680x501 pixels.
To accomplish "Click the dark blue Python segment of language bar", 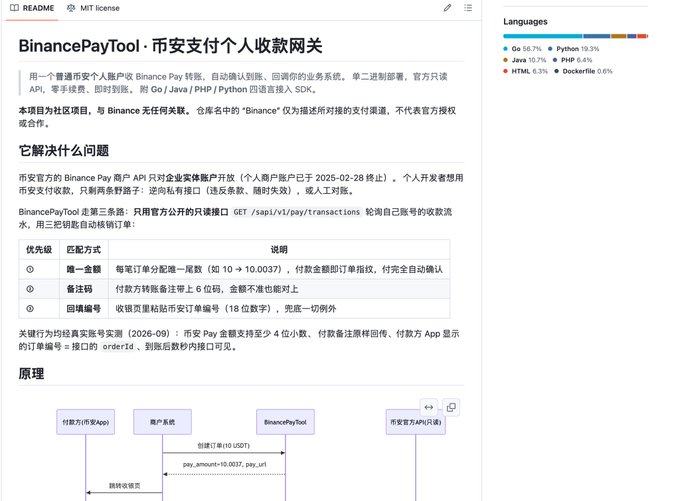I will (x=597, y=36).
